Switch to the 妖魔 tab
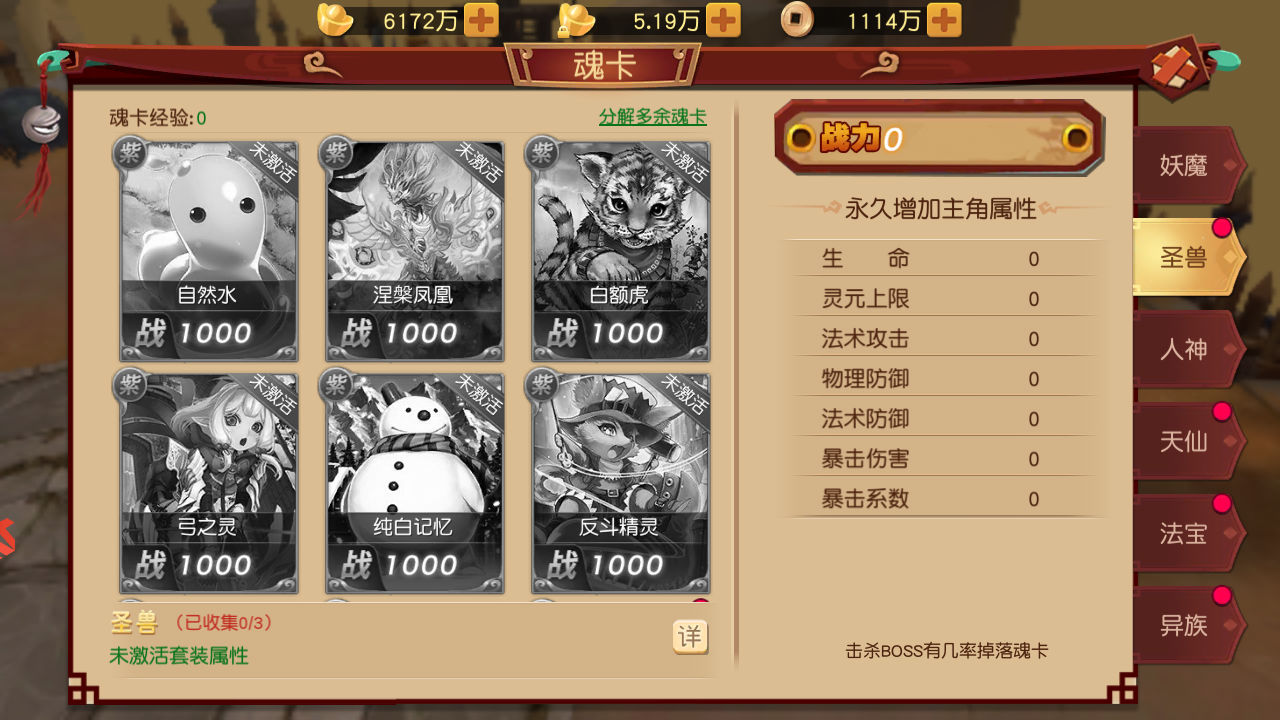This screenshot has width=1280, height=720. (1188, 165)
